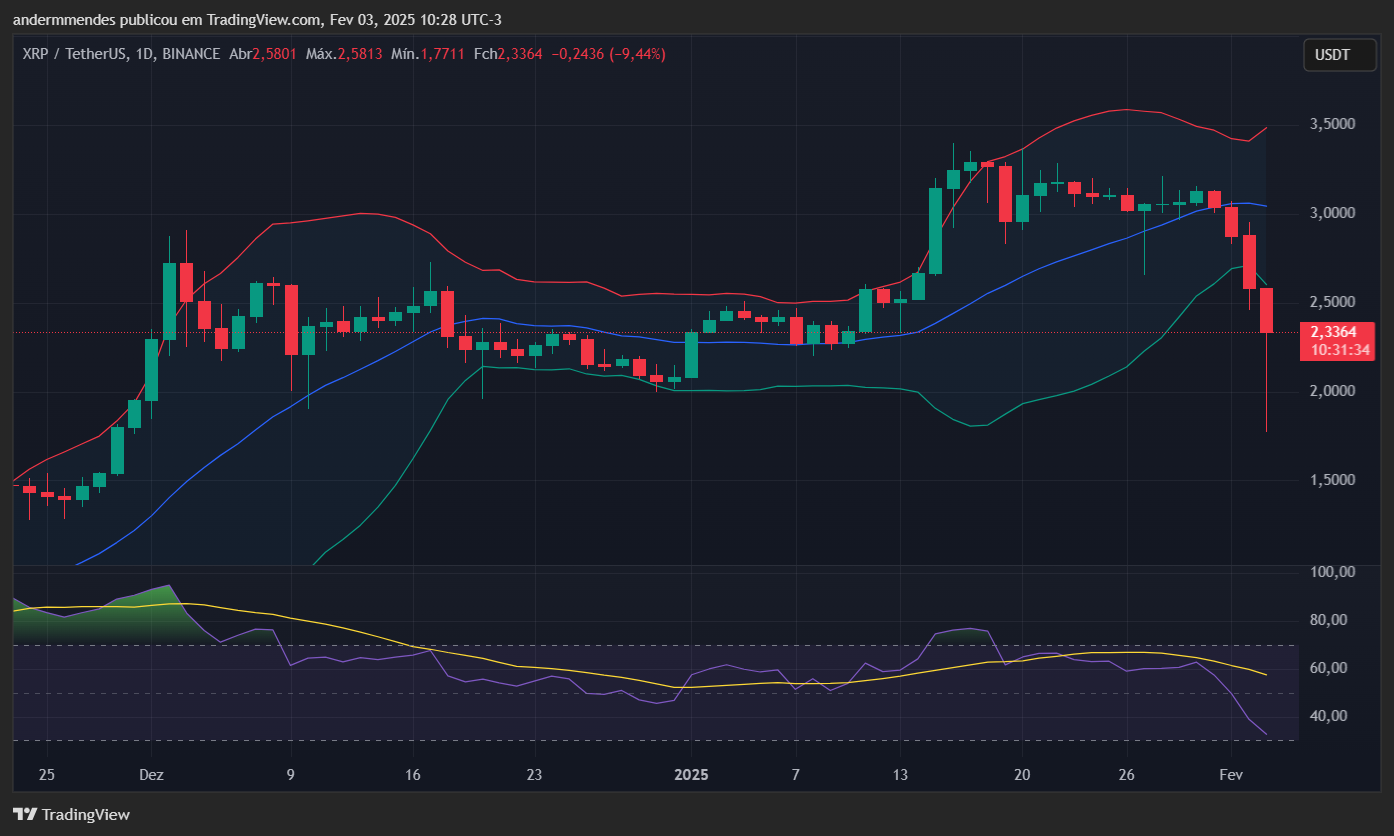Click the current price label 2,3364
Image resolution: width=1394 pixels, height=836 pixels.
pos(1334,332)
